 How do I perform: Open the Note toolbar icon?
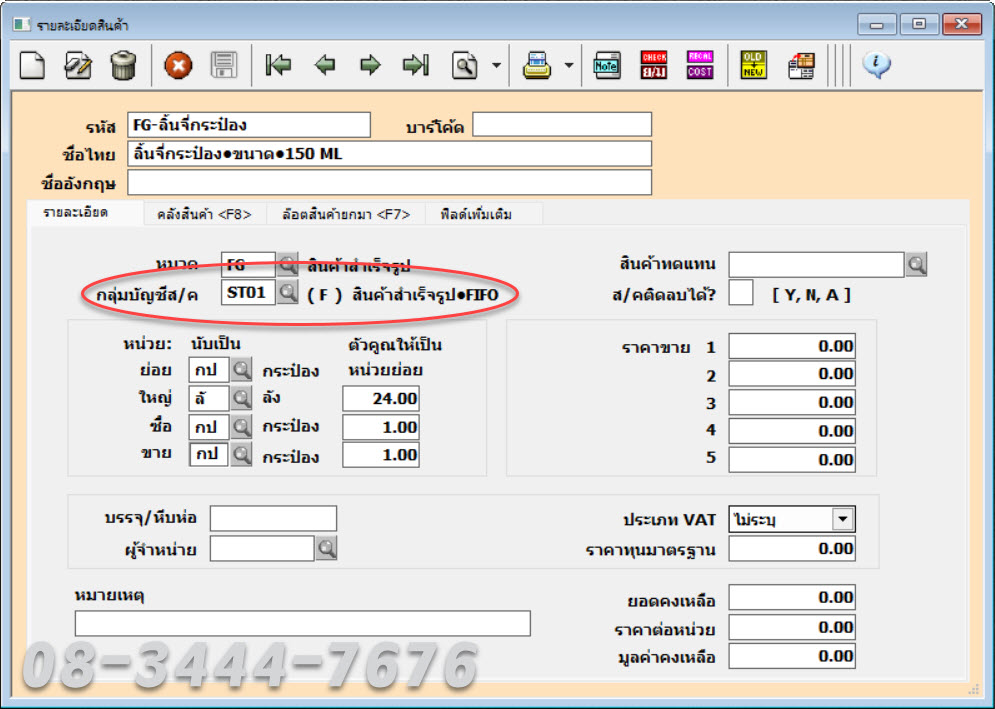(x=607, y=65)
